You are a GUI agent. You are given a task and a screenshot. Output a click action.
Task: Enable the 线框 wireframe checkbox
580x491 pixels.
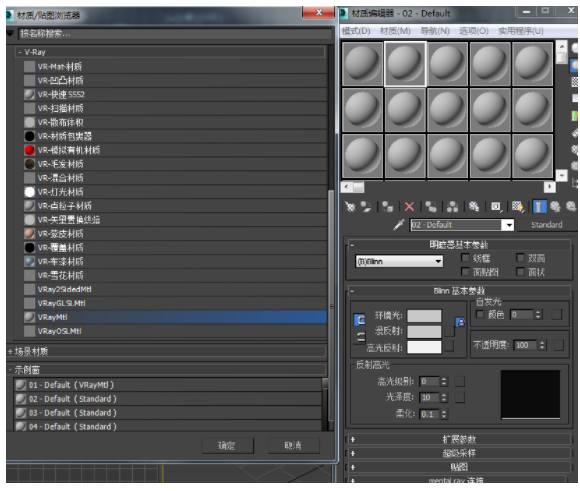465,258
